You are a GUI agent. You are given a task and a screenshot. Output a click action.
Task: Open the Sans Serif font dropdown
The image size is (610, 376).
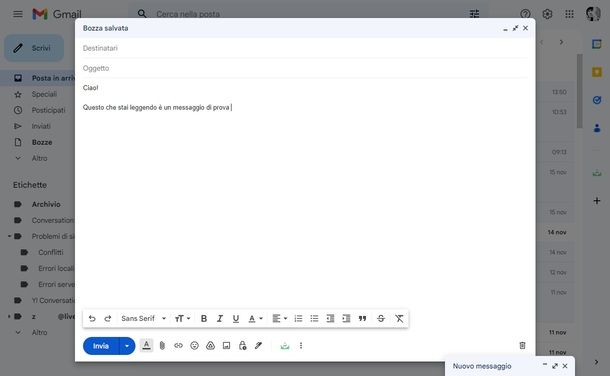coord(143,318)
